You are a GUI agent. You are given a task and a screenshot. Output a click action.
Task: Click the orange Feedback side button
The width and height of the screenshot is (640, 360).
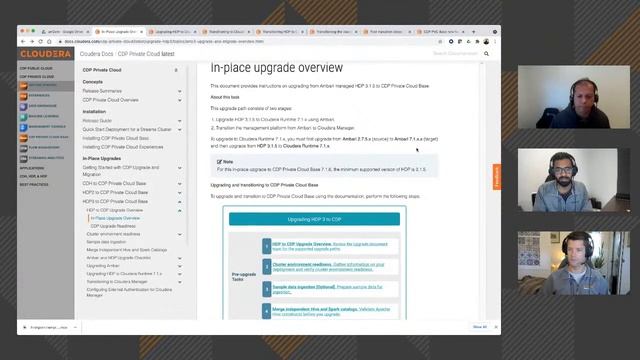(x=497, y=177)
